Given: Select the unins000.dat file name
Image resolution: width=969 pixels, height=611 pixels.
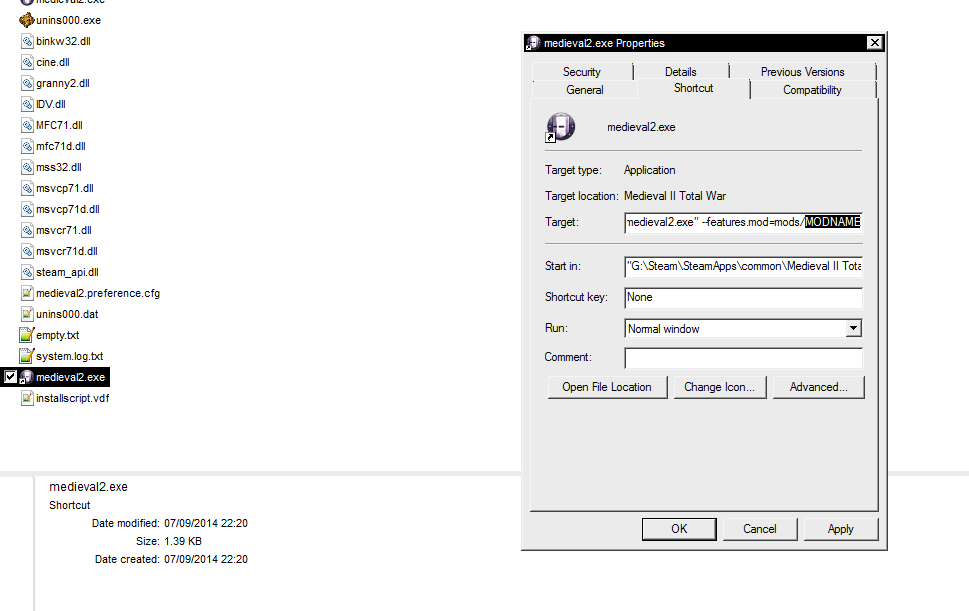Looking at the screenshot, I should [x=67, y=314].
